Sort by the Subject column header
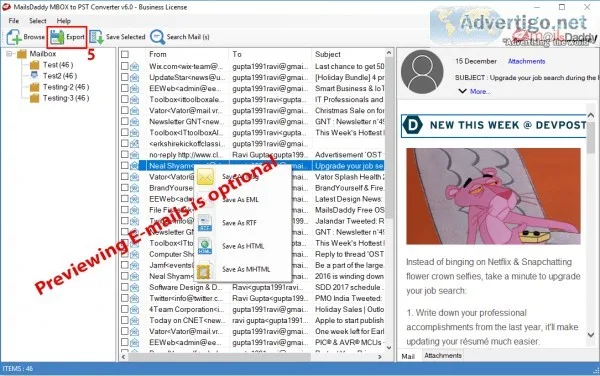 328,54
